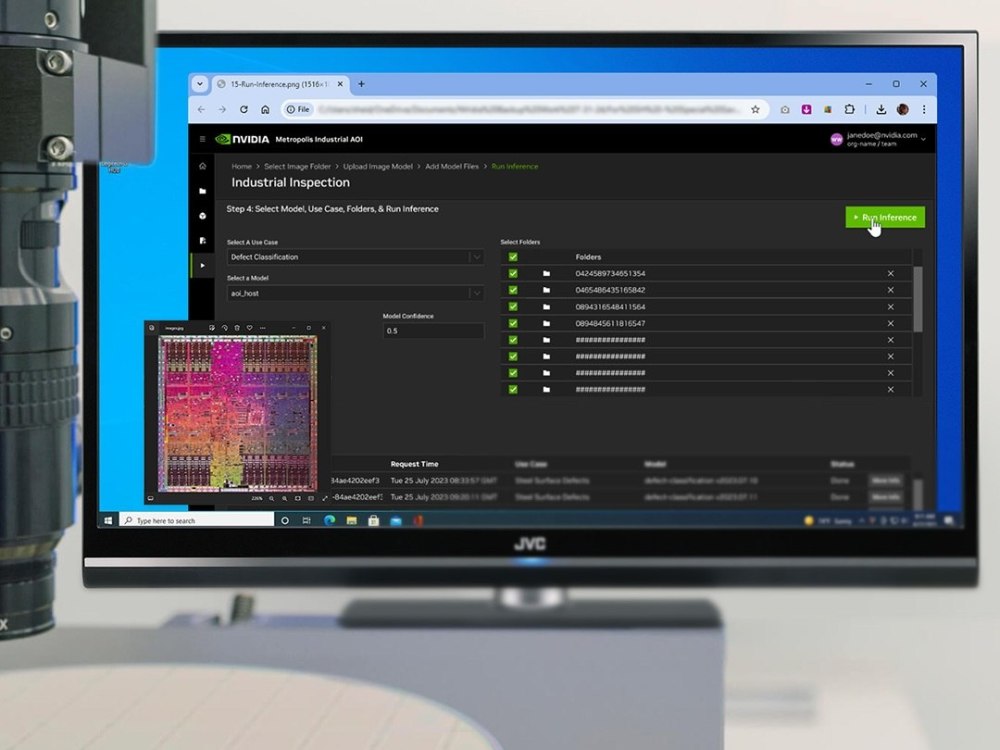Open the hamburger menu beside NVIDIA logo
Screen dimensions: 1000x750
[203, 139]
